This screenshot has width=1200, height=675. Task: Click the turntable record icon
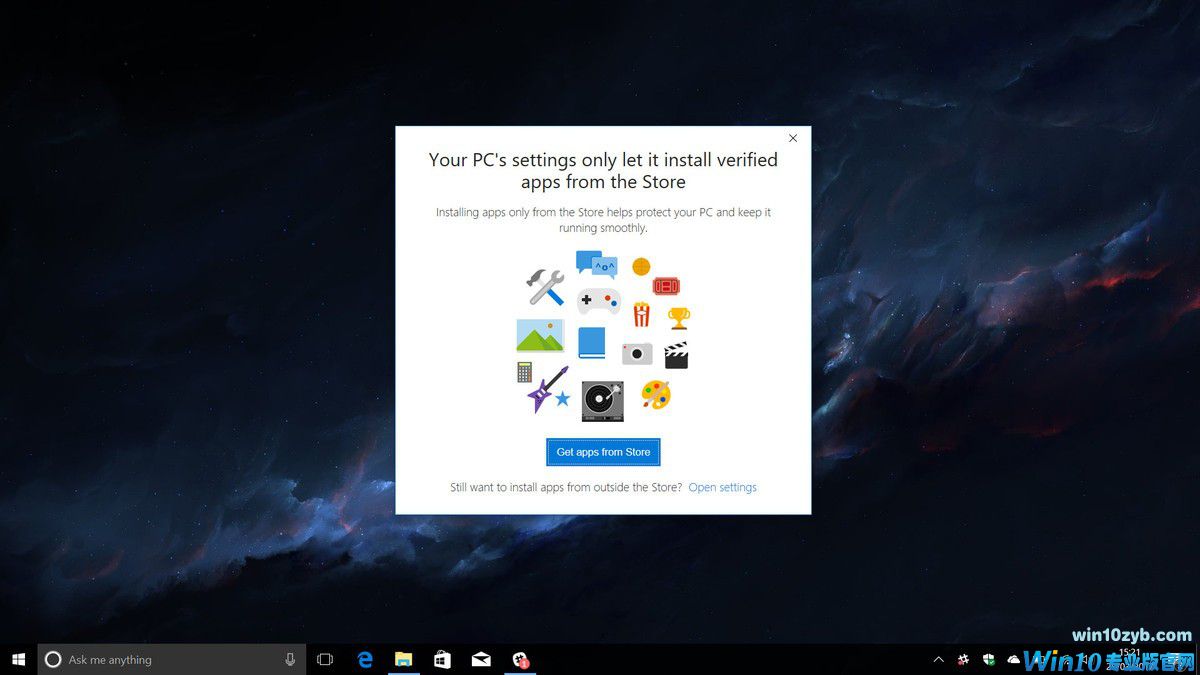click(601, 399)
